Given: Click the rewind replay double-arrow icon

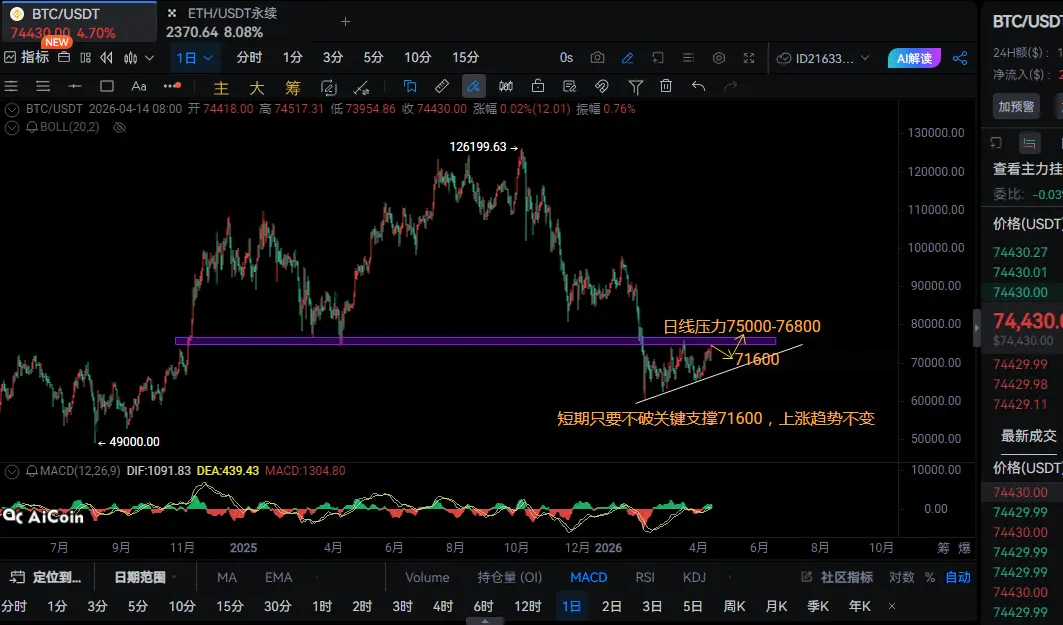Looking at the screenshot, I should pos(106,58).
